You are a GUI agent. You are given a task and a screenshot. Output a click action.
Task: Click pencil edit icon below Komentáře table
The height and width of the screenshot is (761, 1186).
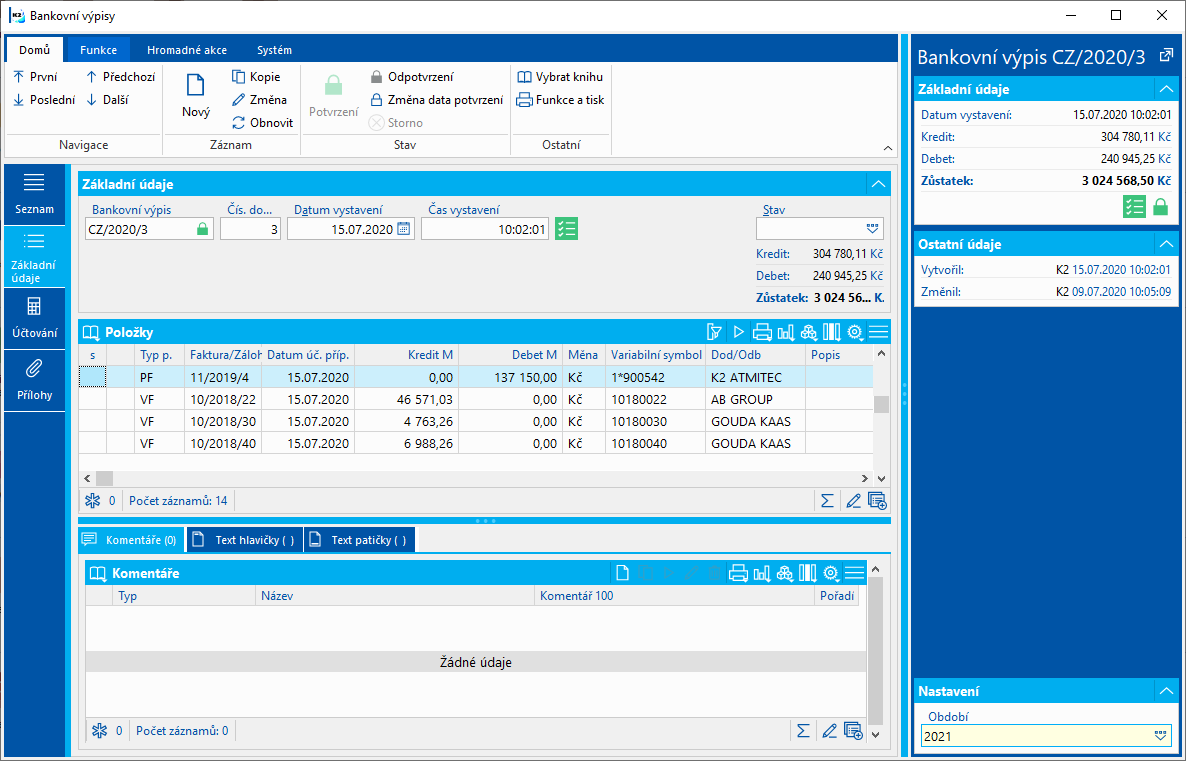tap(829, 731)
